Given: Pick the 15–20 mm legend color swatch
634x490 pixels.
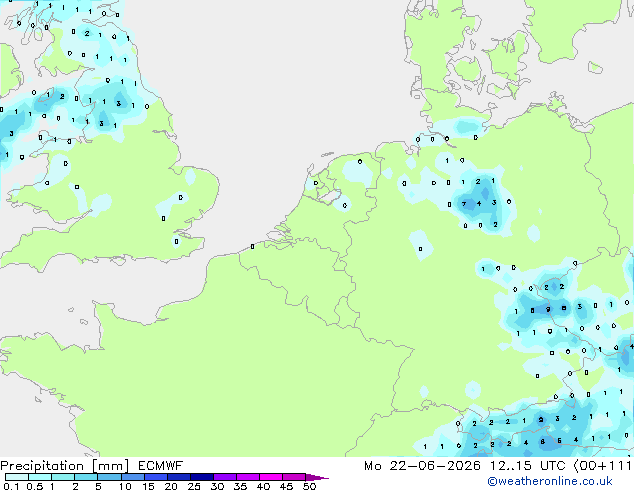Looking at the screenshot, I should [155, 477].
